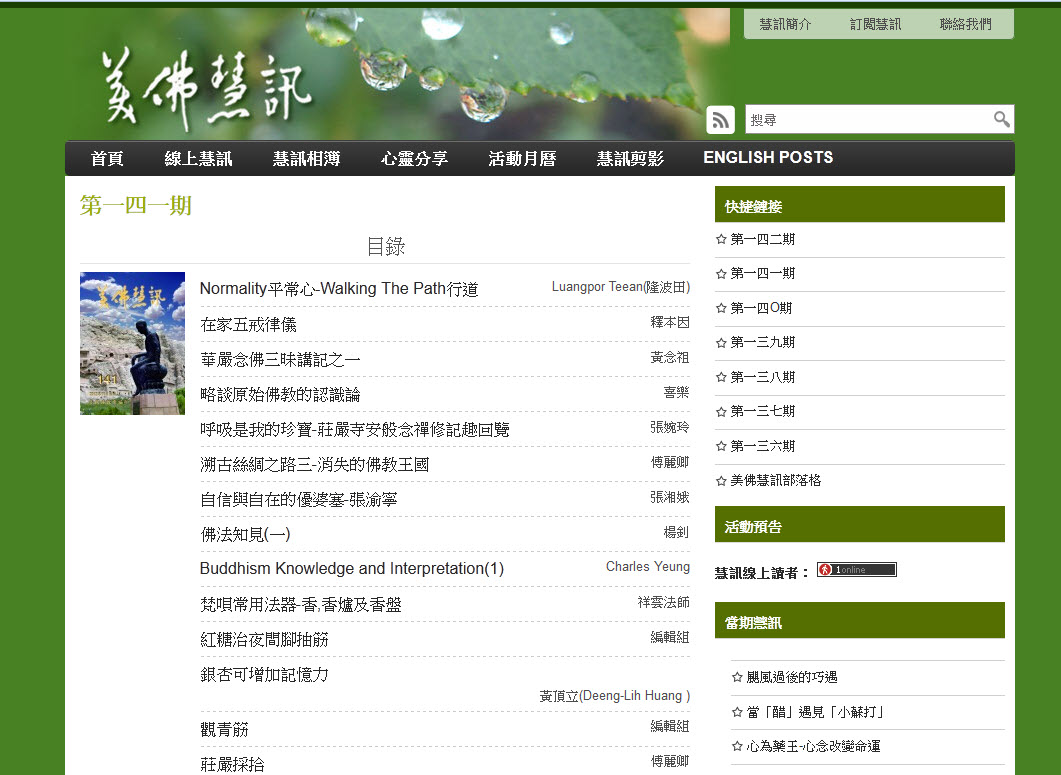This screenshot has height=775, width=1061.
Task: Open ENGLISH POSTS menu item
Action: tap(768, 158)
